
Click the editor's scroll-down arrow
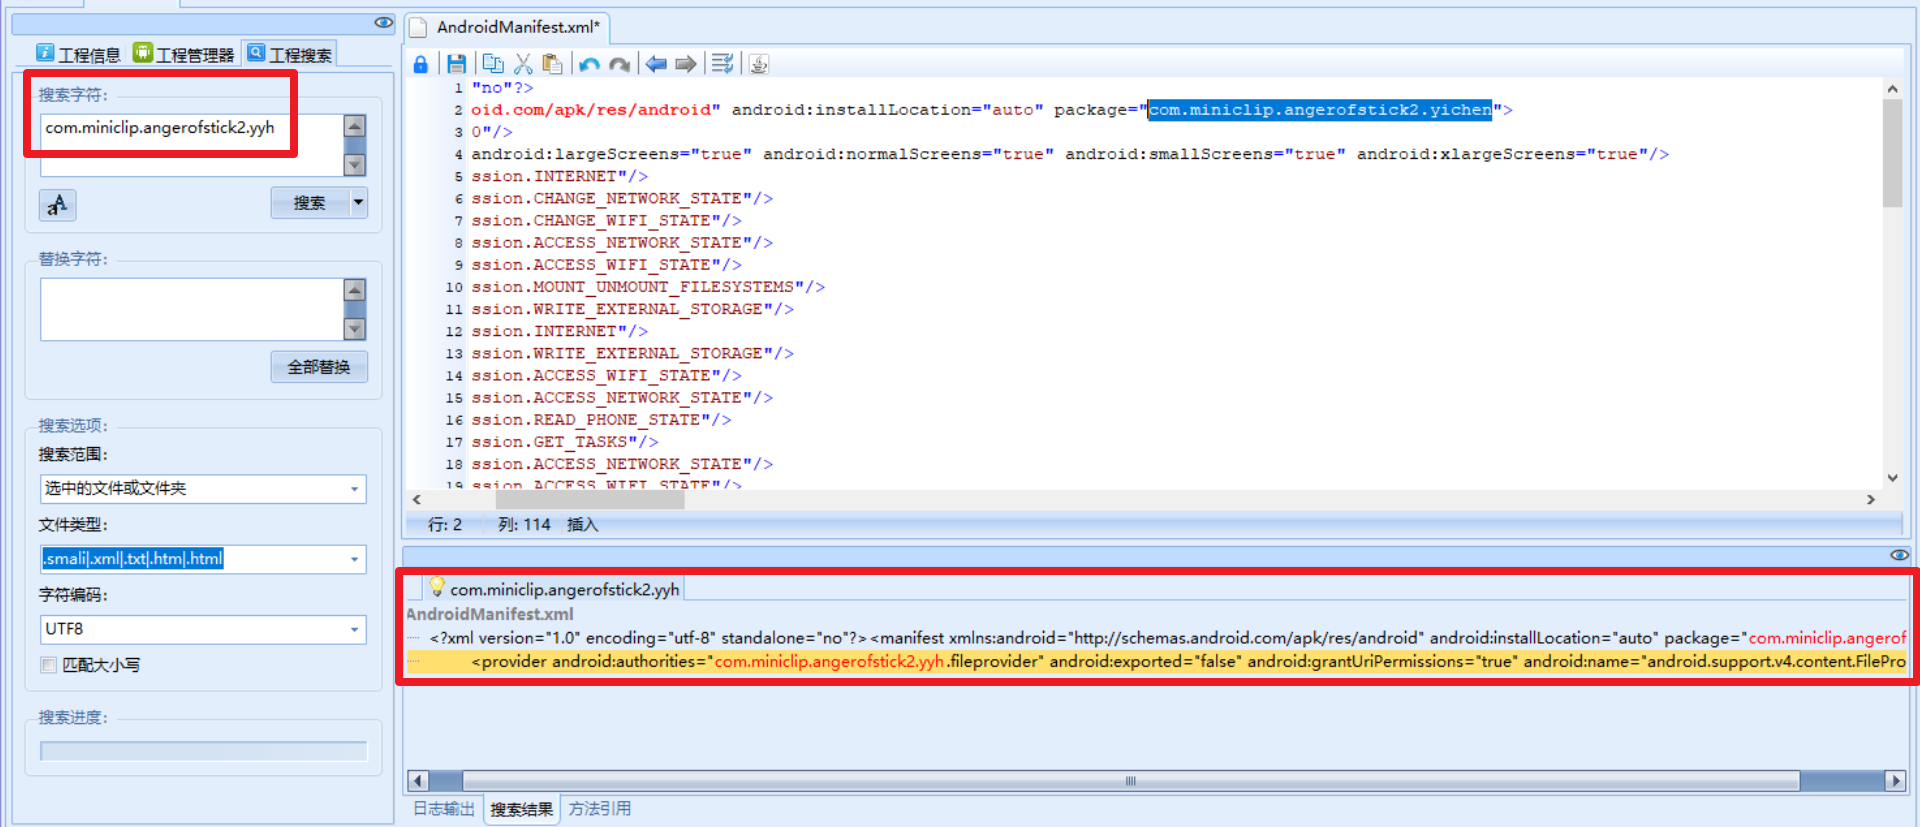coord(1892,478)
